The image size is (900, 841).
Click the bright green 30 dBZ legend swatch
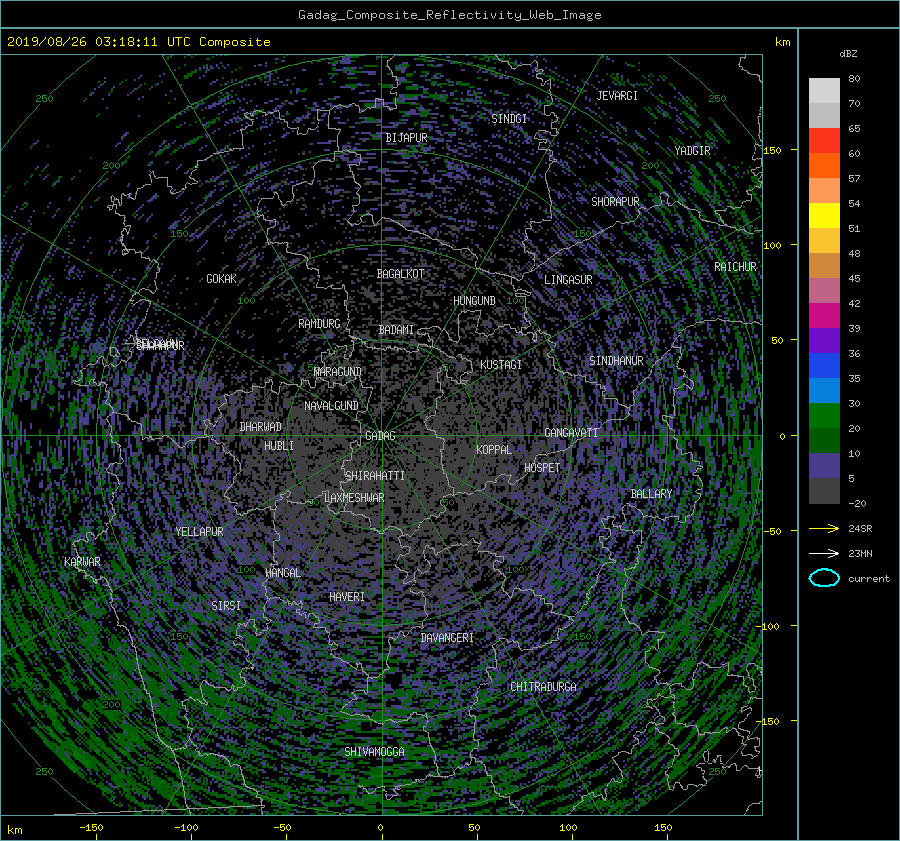(824, 415)
